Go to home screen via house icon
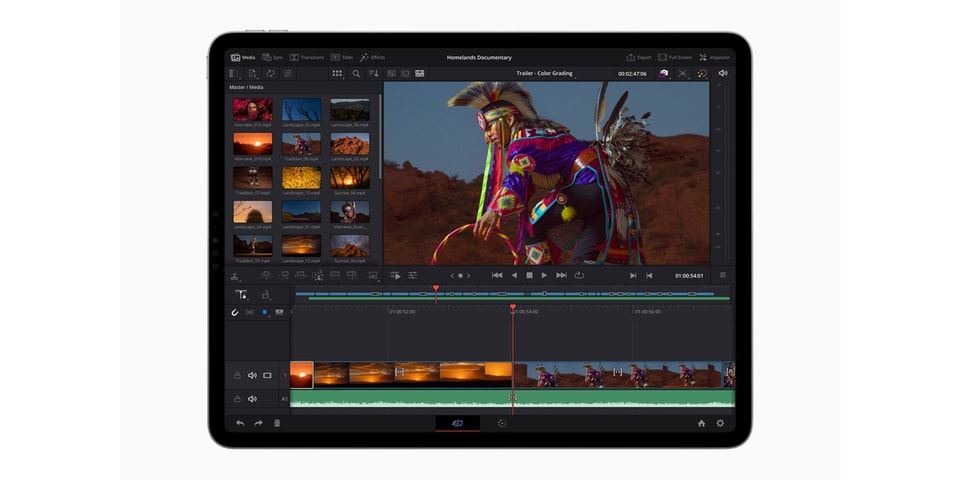This screenshot has height=480, width=960. [x=701, y=423]
